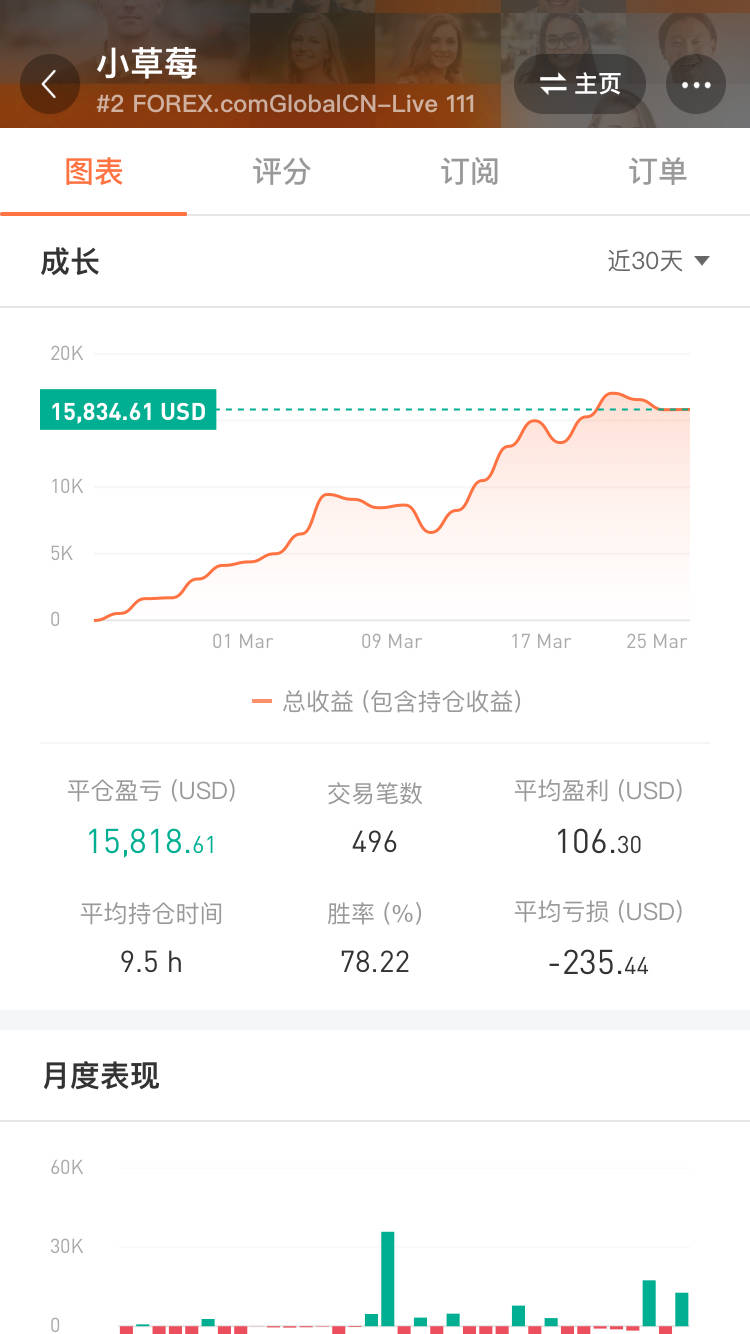Select the 订阅 tab
The width and height of the screenshot is (750, 1334).
(469, 172)
